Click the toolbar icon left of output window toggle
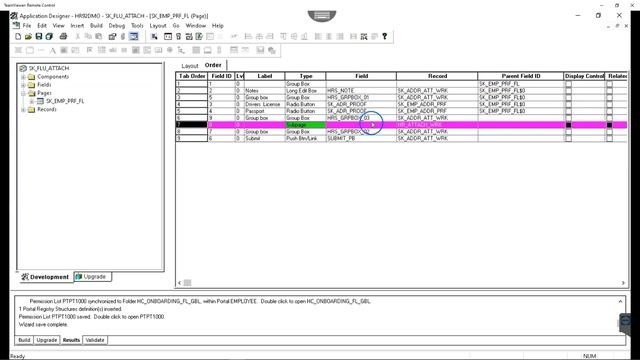This screenshot has width=640, height=360. (123, 37)
